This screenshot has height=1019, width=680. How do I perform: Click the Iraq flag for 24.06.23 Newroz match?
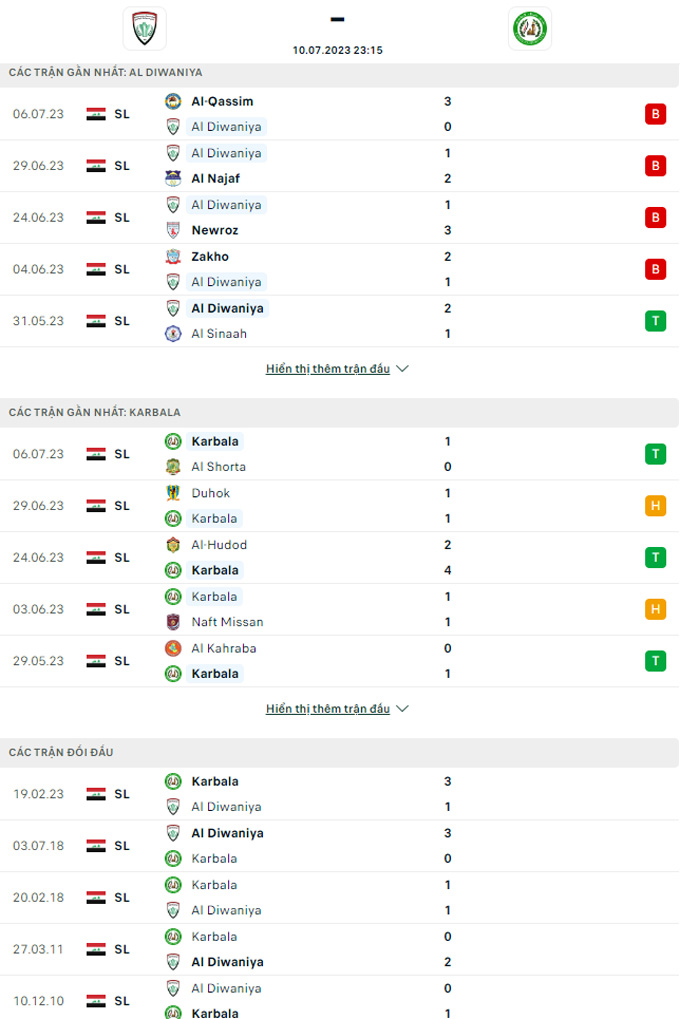[96, 217]
